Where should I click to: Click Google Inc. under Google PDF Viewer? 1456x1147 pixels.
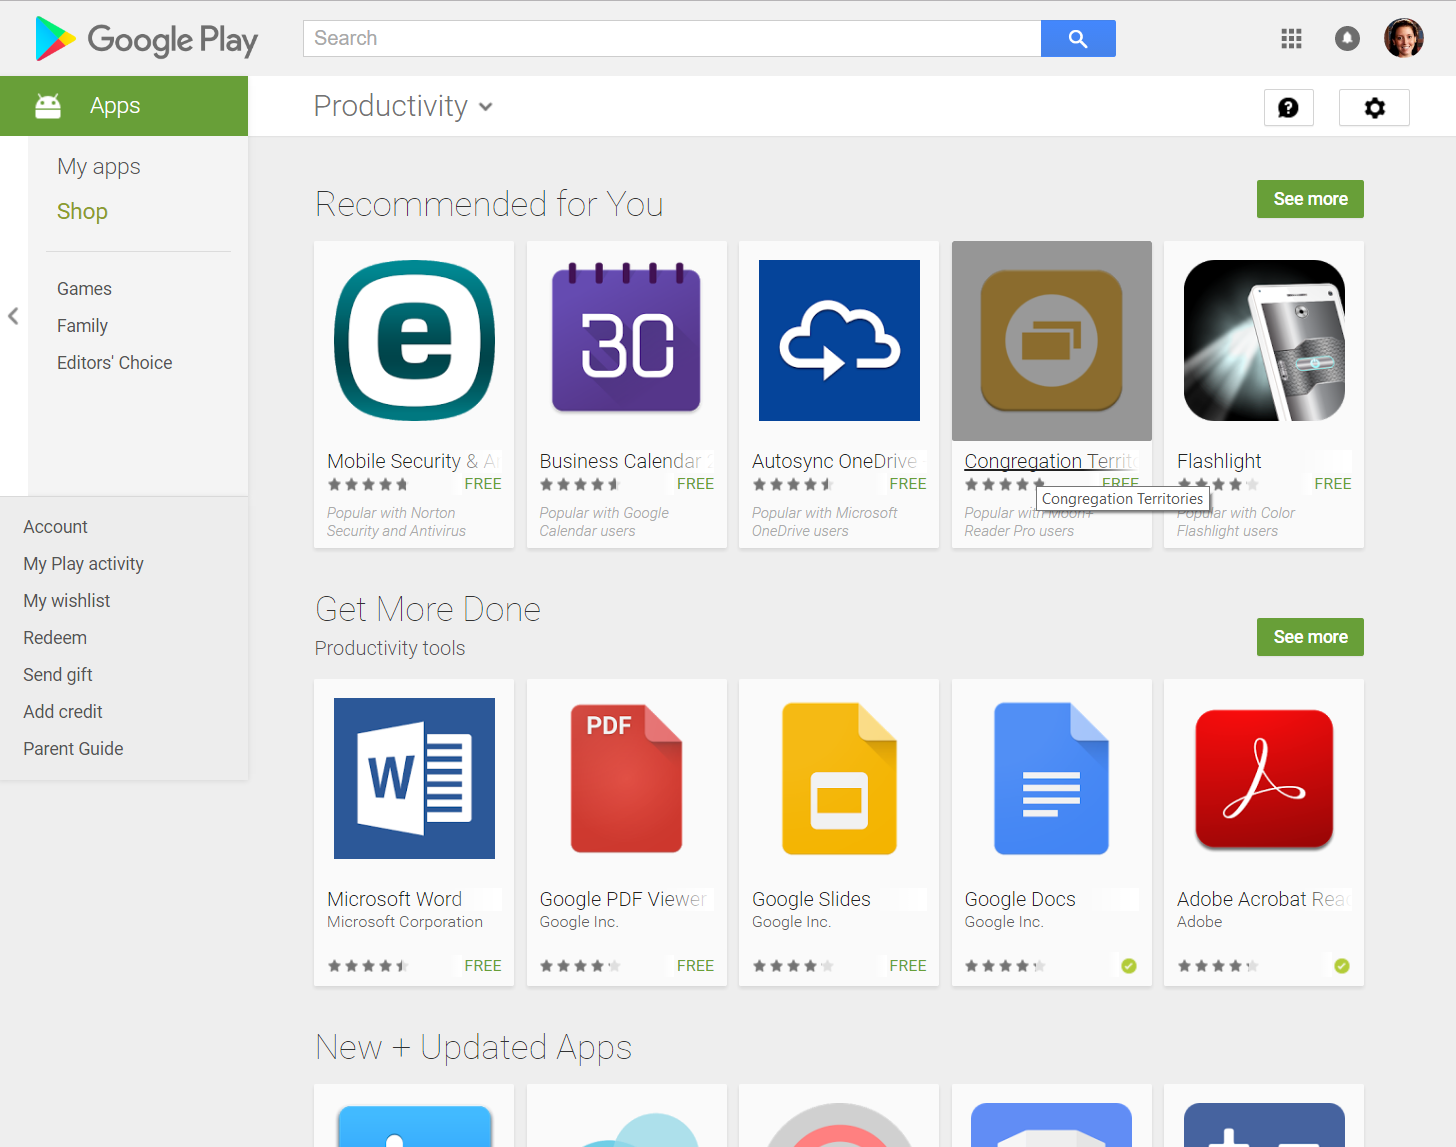coord(579,922)
